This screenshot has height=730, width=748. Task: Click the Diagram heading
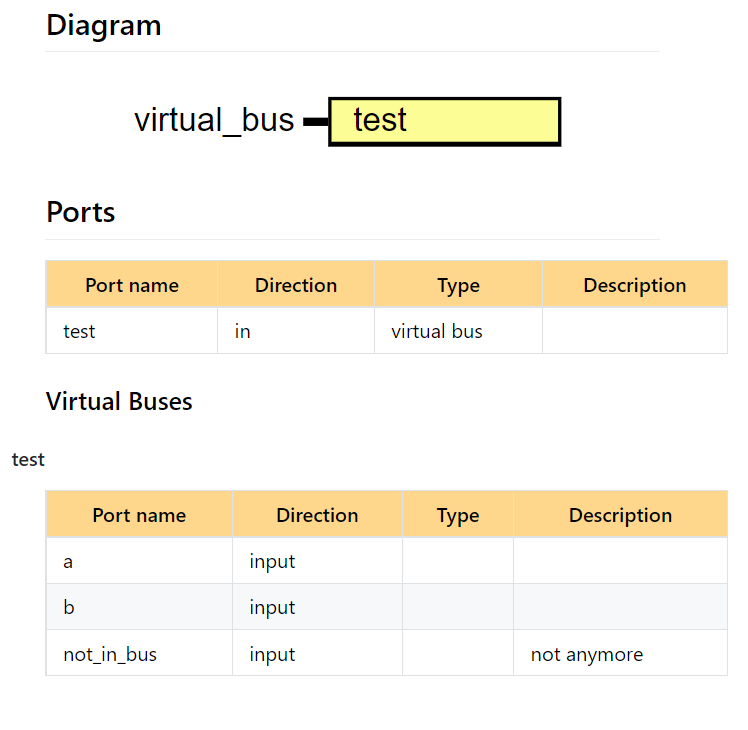pyautogui.click(x=104, y=25)
